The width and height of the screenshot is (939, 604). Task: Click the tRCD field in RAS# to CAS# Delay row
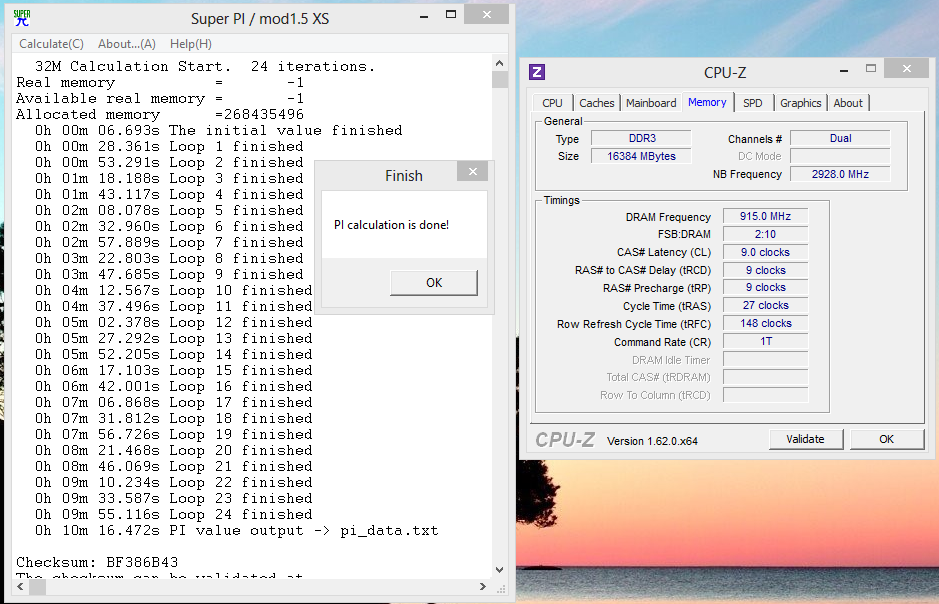click(765, 270)
